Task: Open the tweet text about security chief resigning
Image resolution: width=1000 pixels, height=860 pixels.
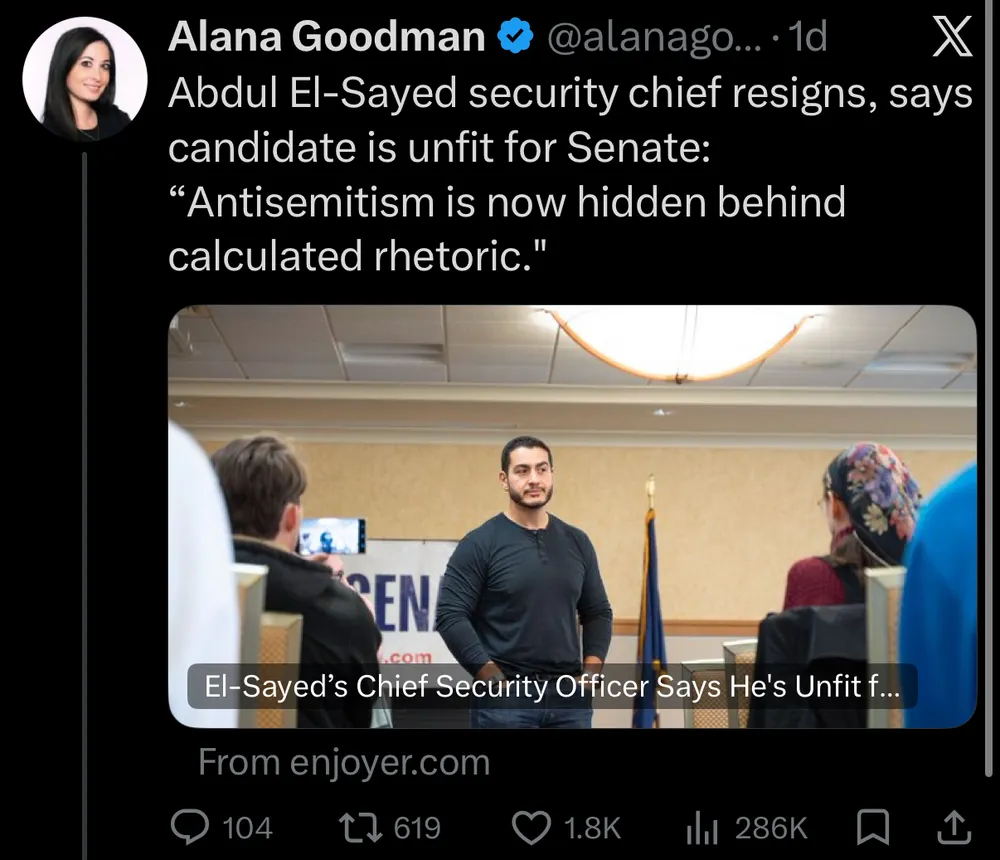Action: tap(570, 176)
